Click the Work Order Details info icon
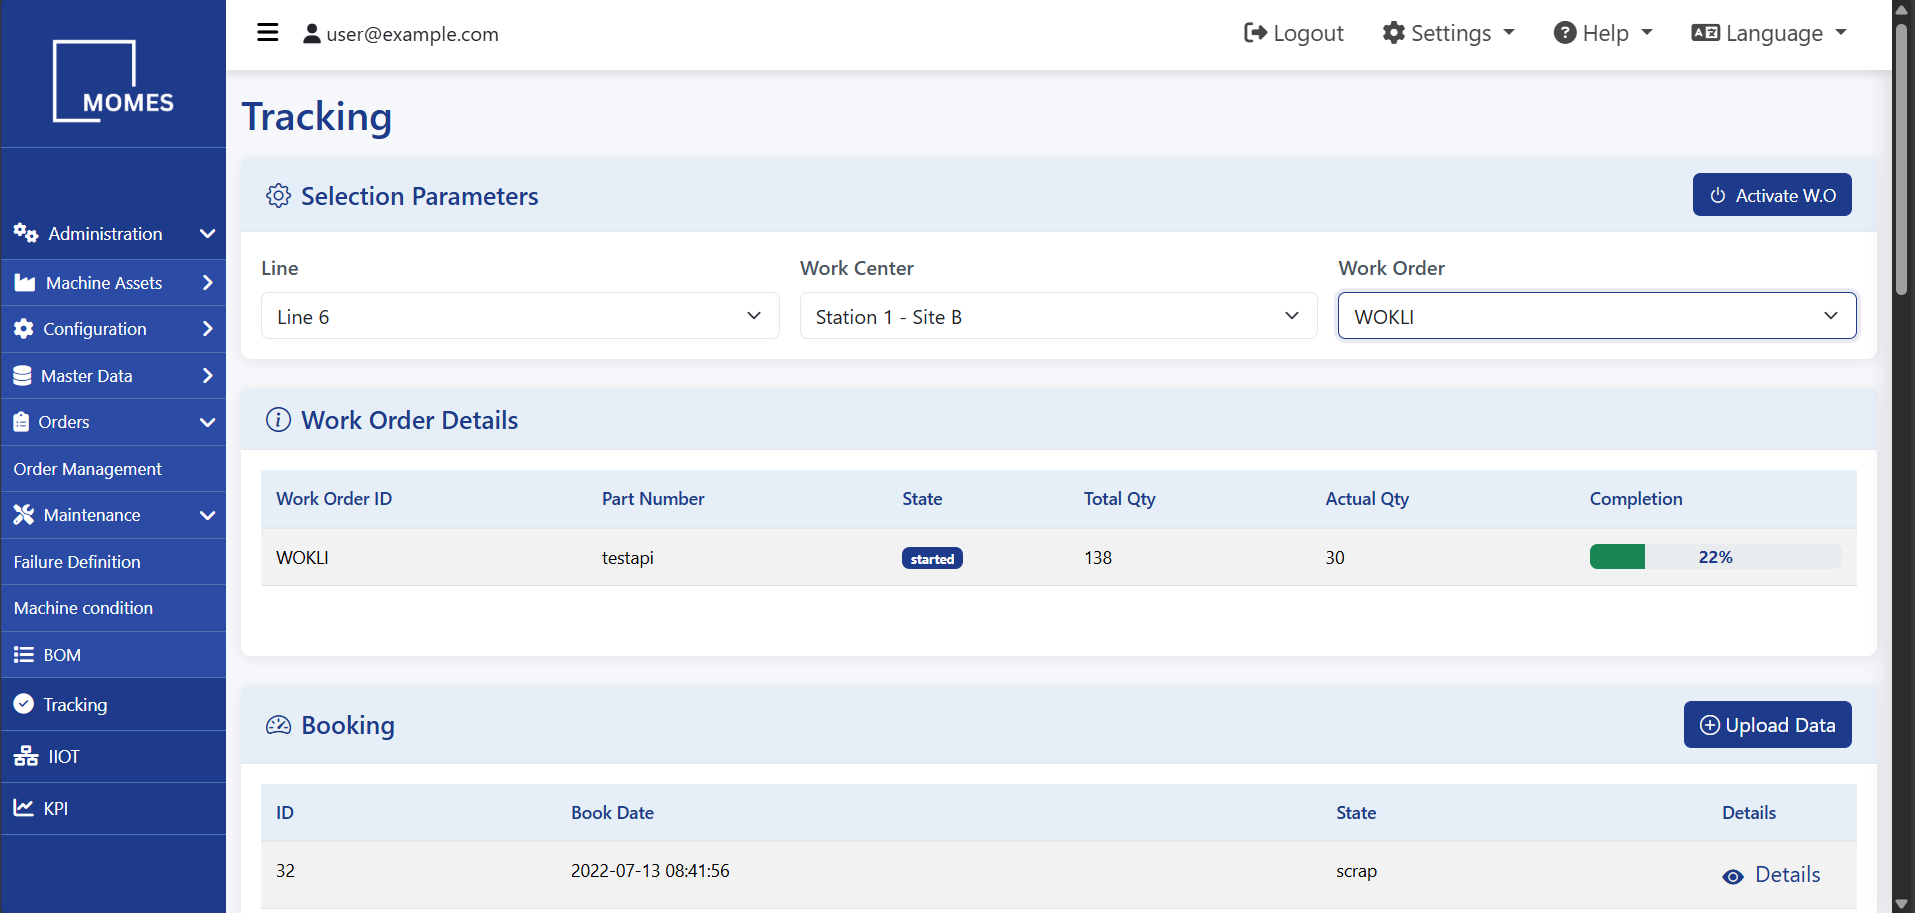 [x=278, y=420]
